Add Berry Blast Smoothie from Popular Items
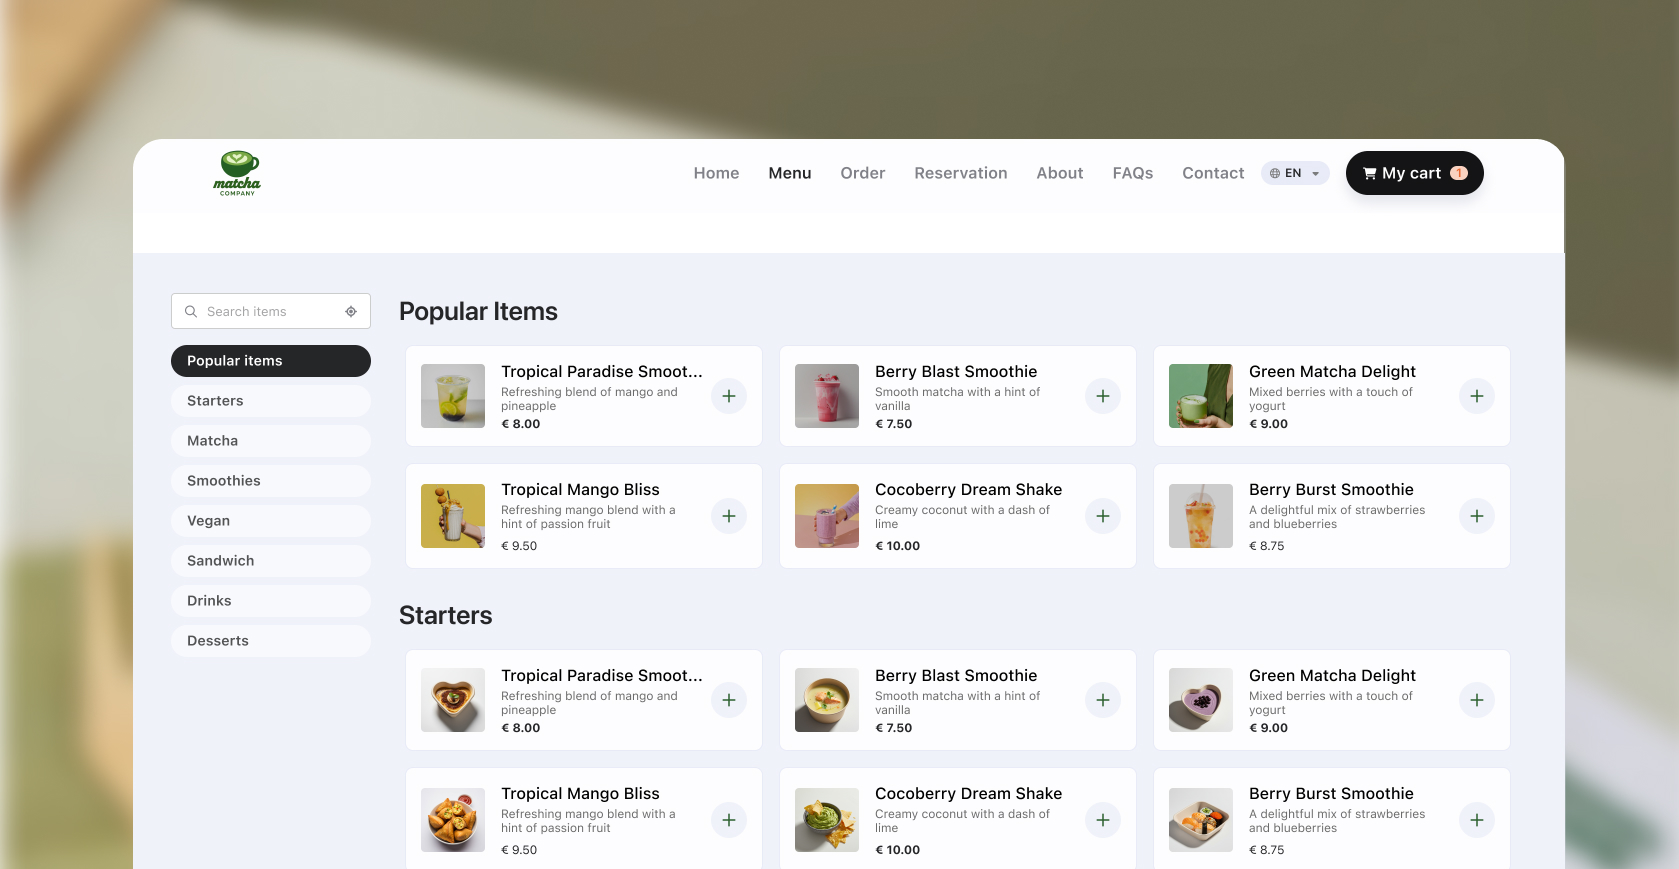The height and width of the screenshot is (869, 1679). point(1103,396)
